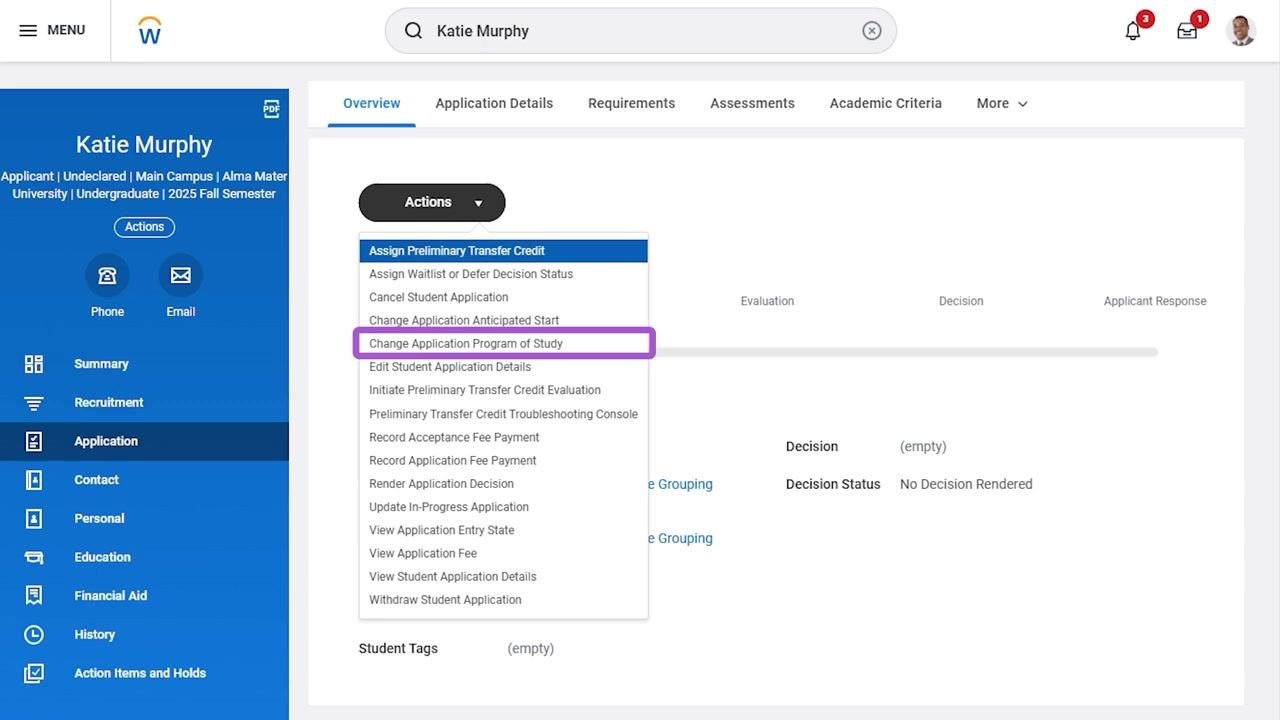Switch to the Assessments tab
The height and width of the screenshot is (720, 1280).
(x=752, y=103)
